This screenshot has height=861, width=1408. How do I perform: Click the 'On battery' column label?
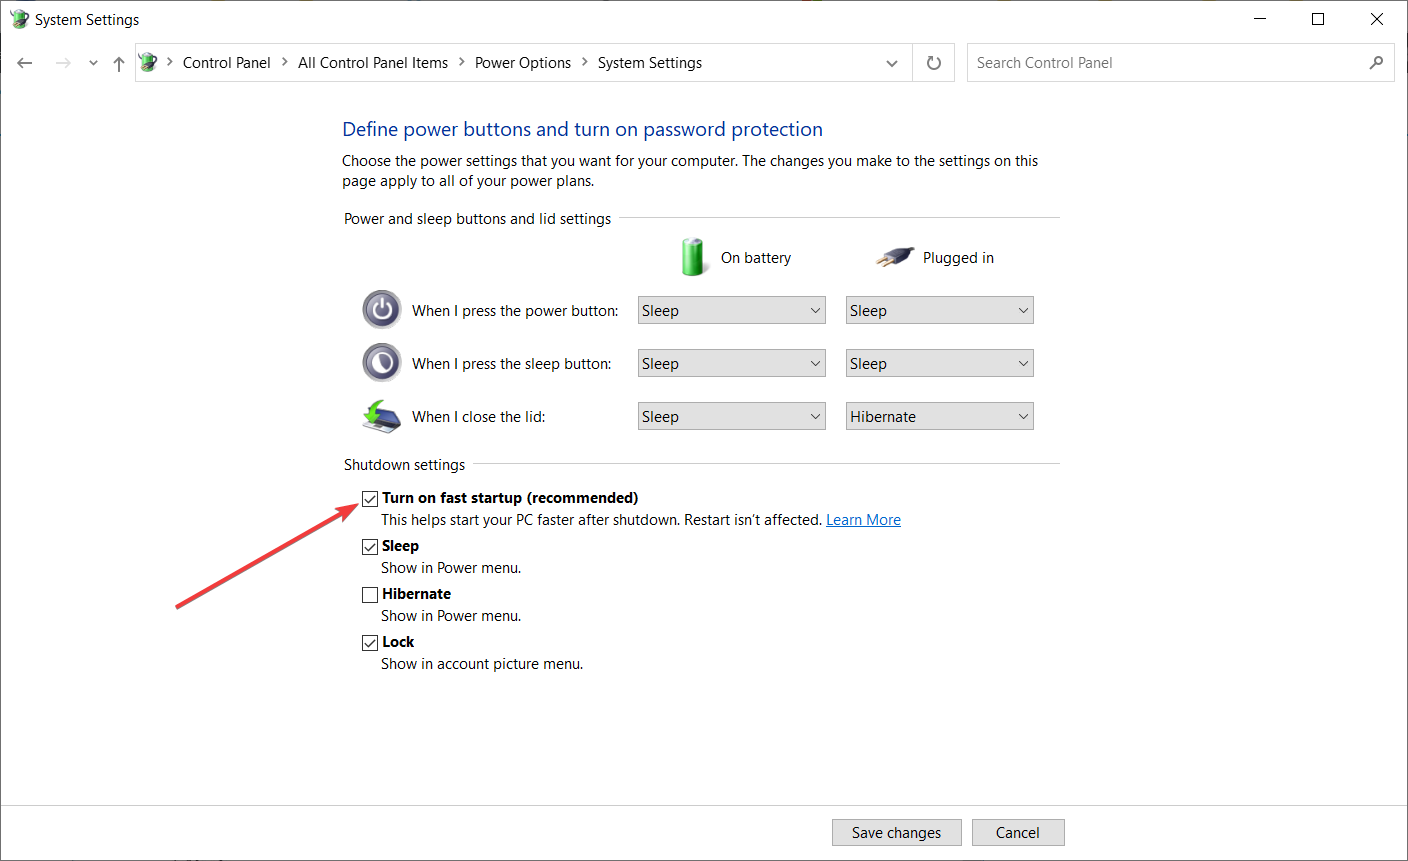pos(756,258)
